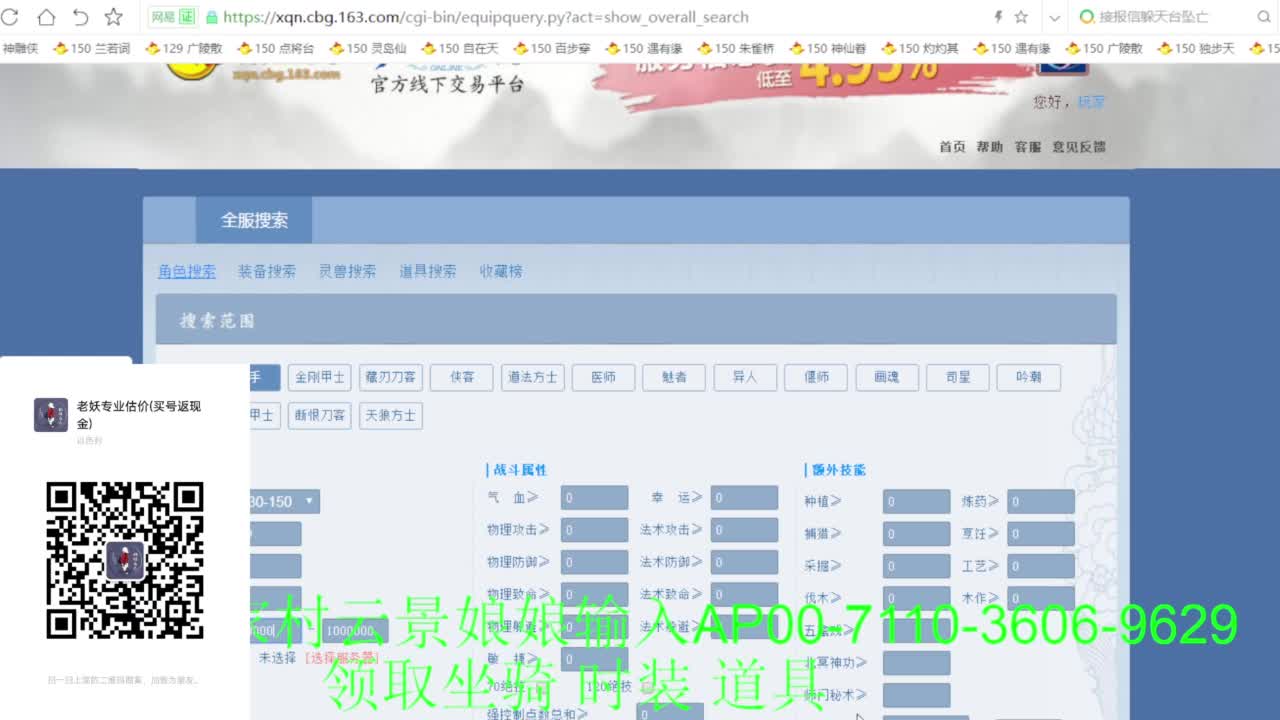Click the 工艺 skill value field

(x=1041, y=566)
